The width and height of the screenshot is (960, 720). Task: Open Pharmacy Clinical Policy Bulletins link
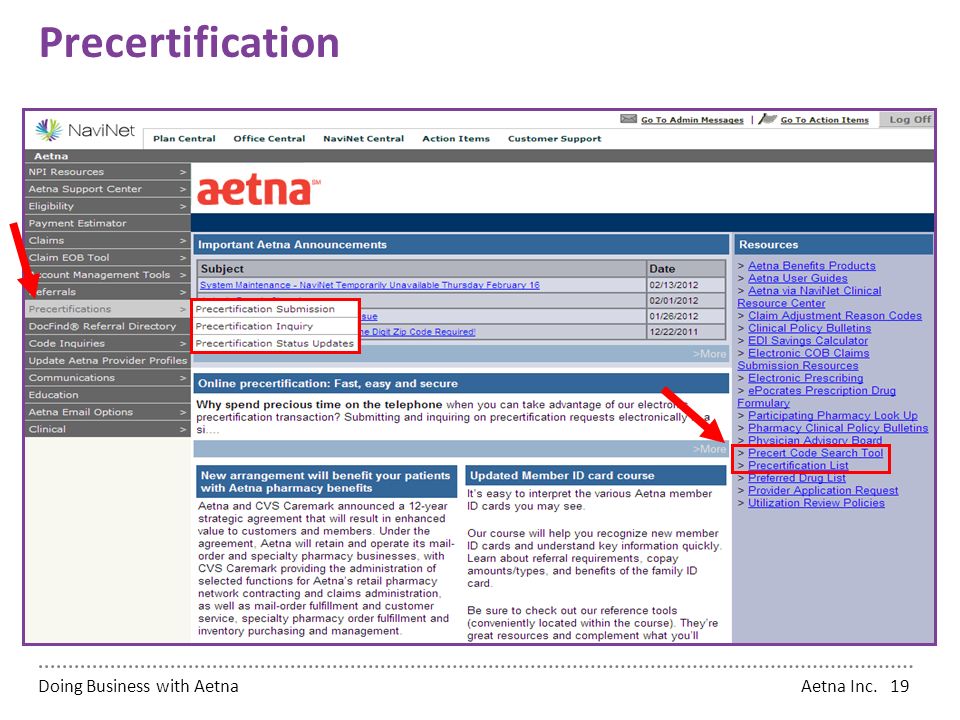[x=838, y=428]
